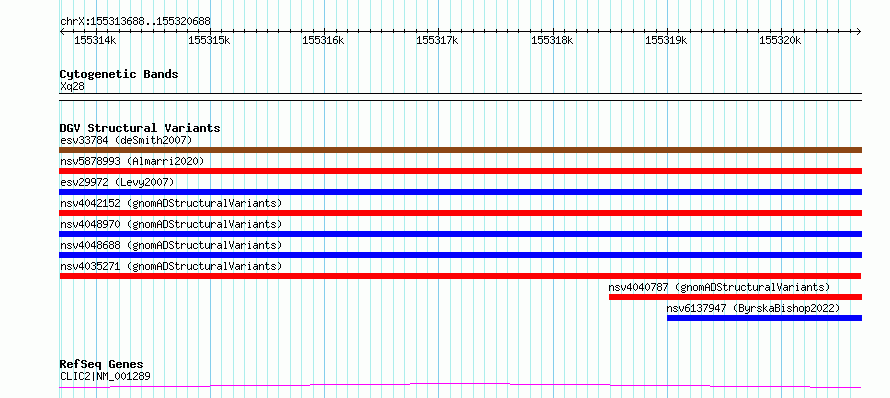Image resolution: width=890 pixels, height=398 pixels.
Task: Open the nsv4035271 gnomAD label
Action: (171, 266)
